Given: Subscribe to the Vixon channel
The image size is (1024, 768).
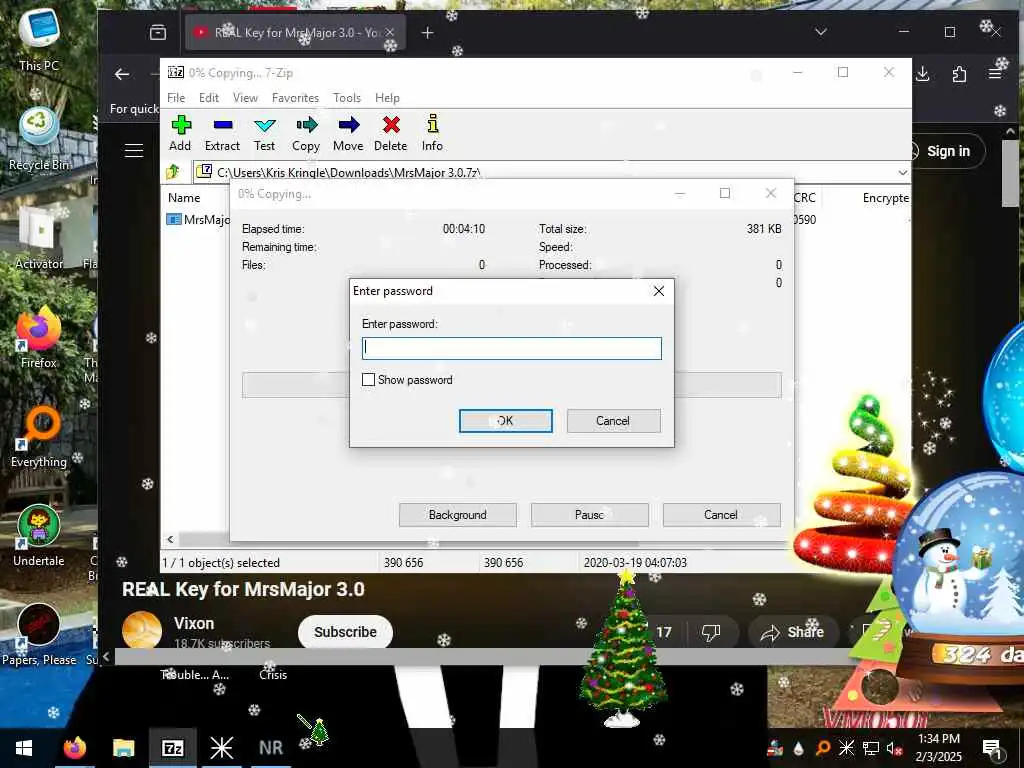Looking at the screenshot, I should point(345,632).
